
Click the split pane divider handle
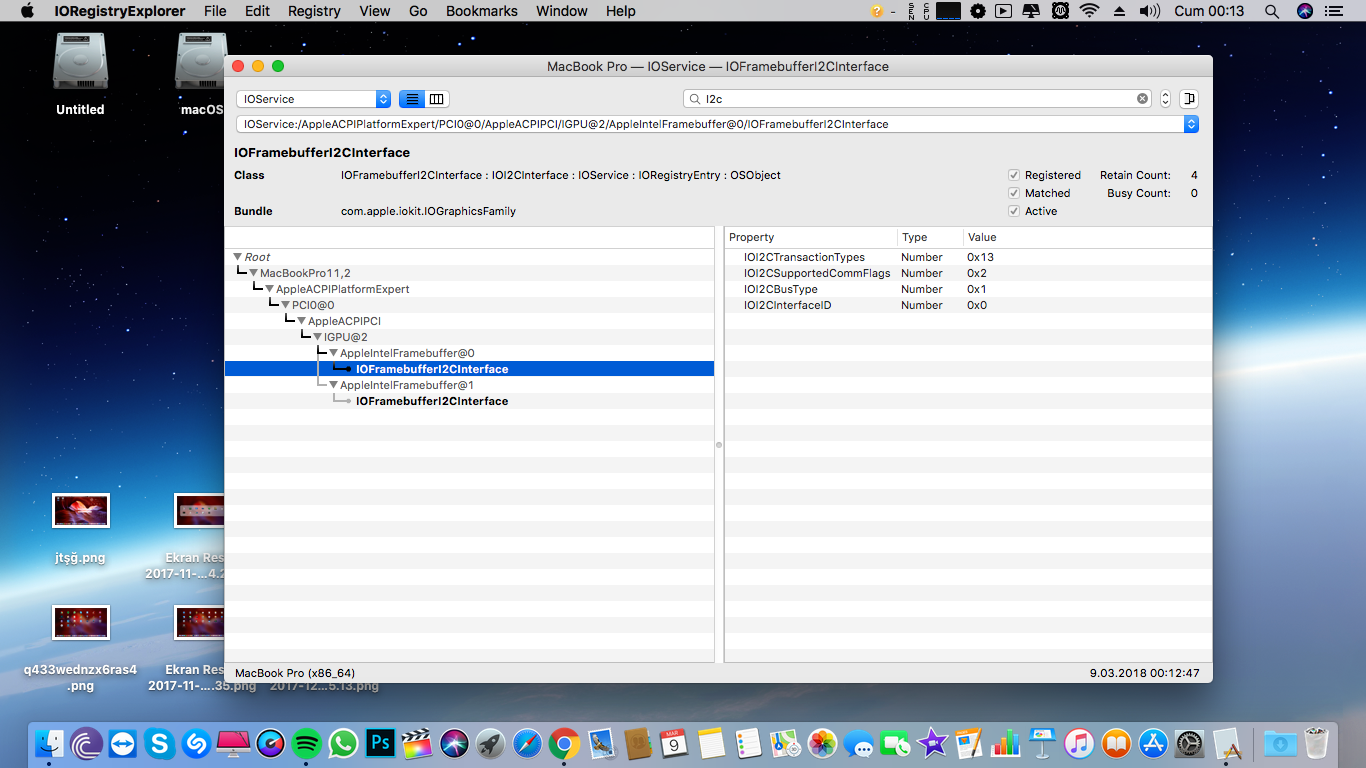[x=719, y=445]
